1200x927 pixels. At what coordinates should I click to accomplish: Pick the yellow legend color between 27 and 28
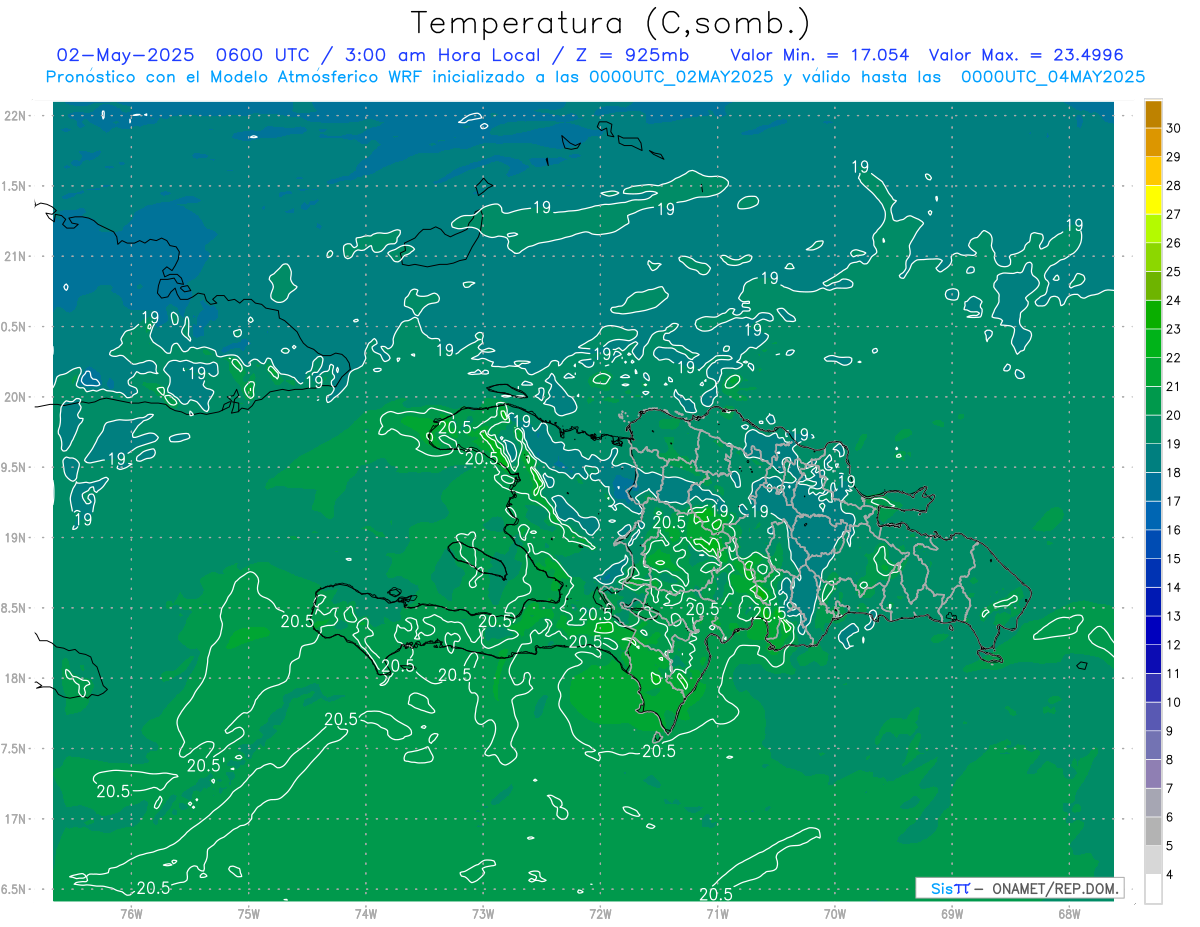(1153, 200)
